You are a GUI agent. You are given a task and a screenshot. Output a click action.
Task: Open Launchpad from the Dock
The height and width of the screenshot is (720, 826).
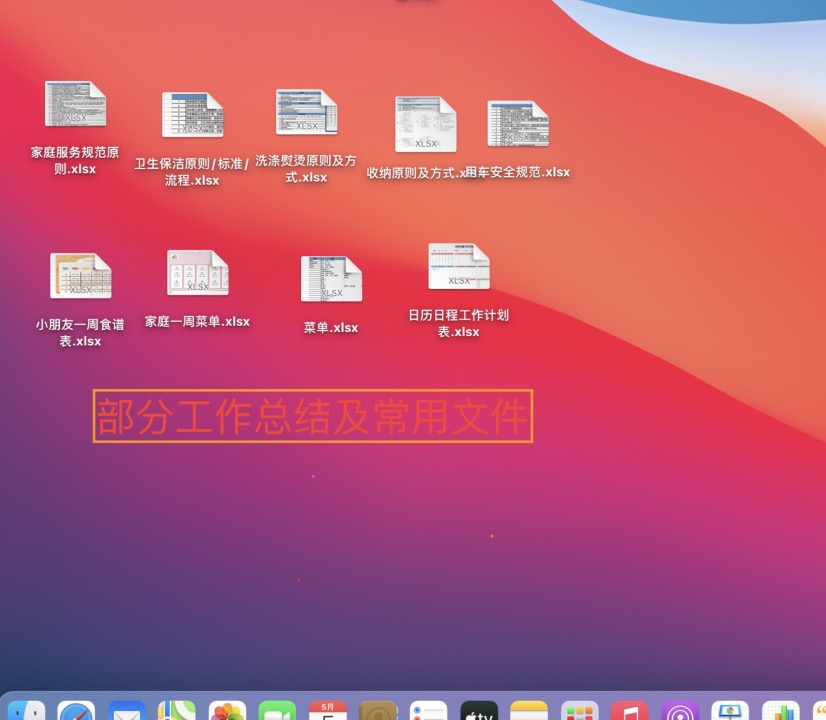[x=579, y=710]
